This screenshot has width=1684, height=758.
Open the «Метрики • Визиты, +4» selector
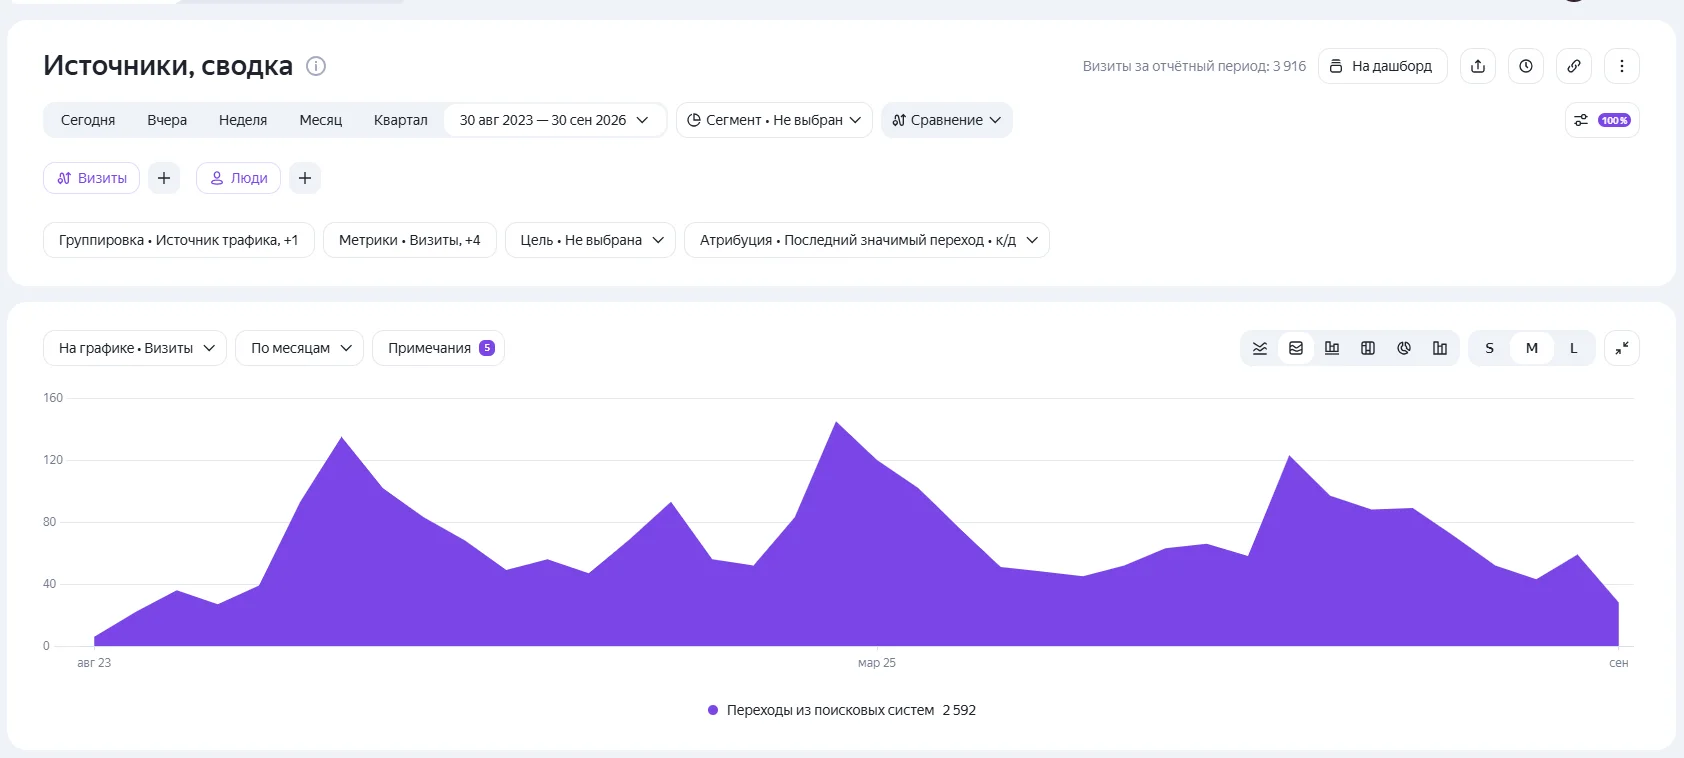tap(410, 240)
